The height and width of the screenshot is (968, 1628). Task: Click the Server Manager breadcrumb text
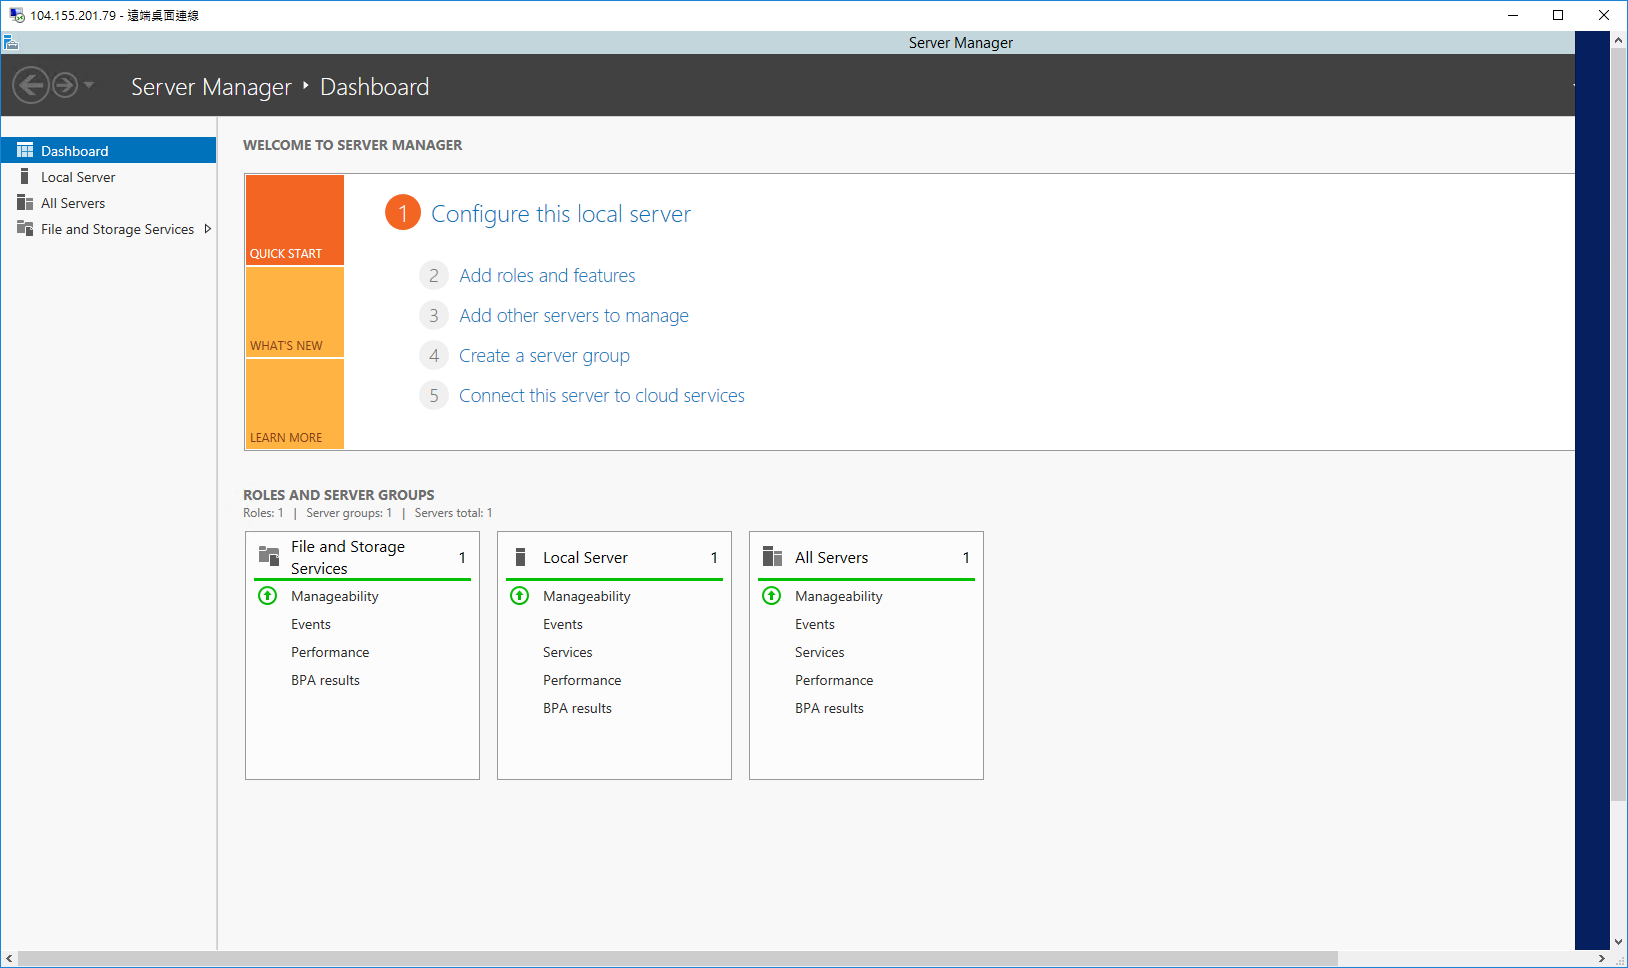point(211,87)
